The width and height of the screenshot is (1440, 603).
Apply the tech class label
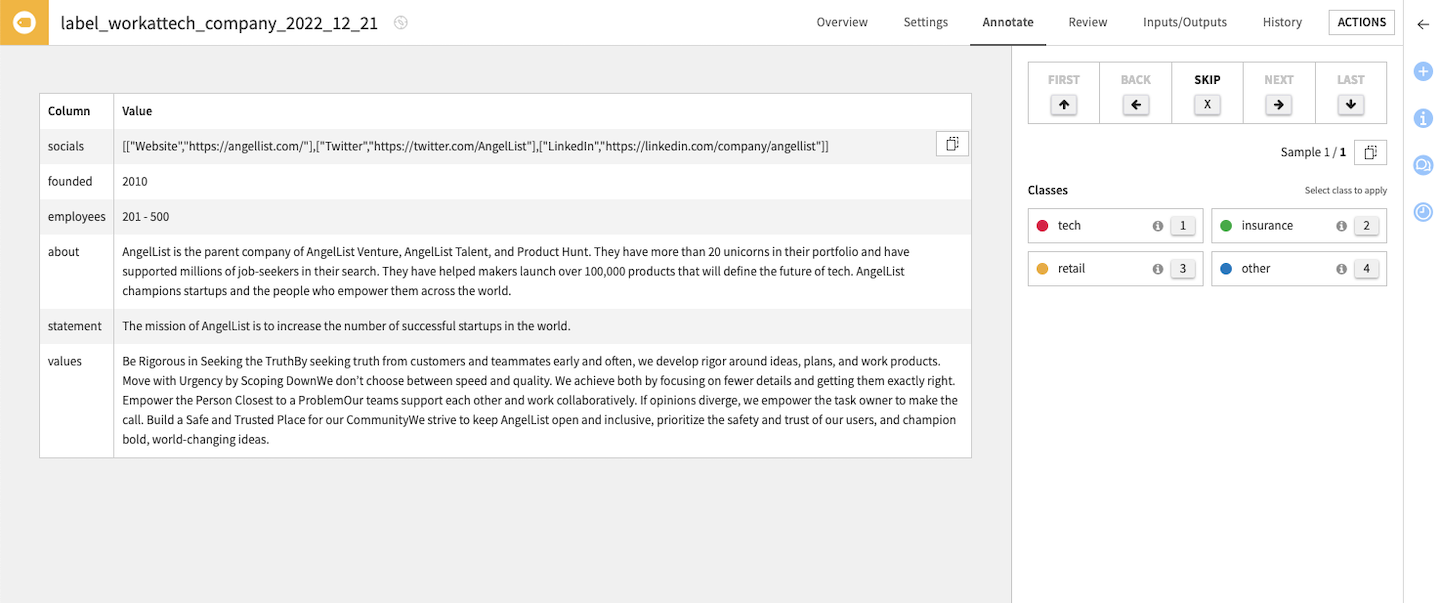tap(1116, 226)
